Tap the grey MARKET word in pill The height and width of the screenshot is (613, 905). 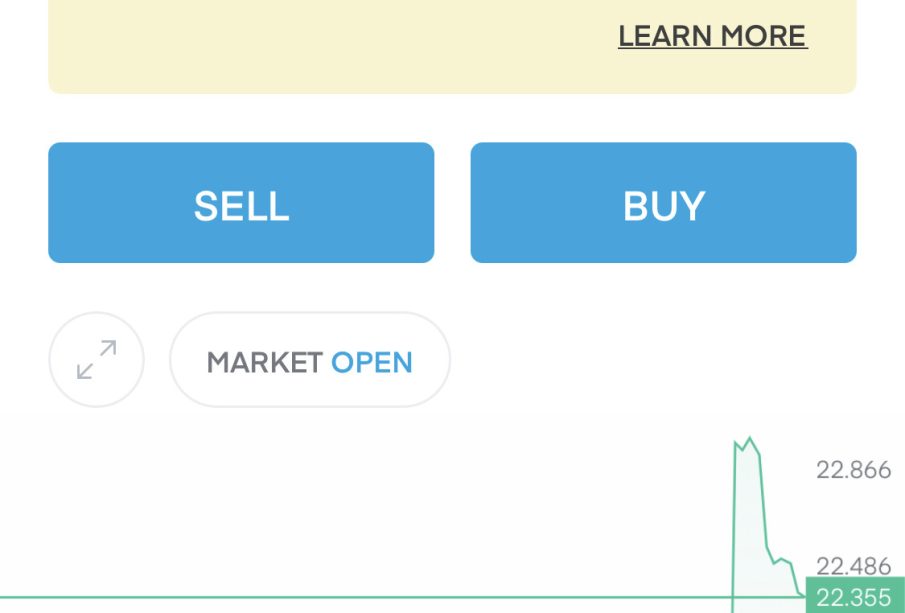264,362
